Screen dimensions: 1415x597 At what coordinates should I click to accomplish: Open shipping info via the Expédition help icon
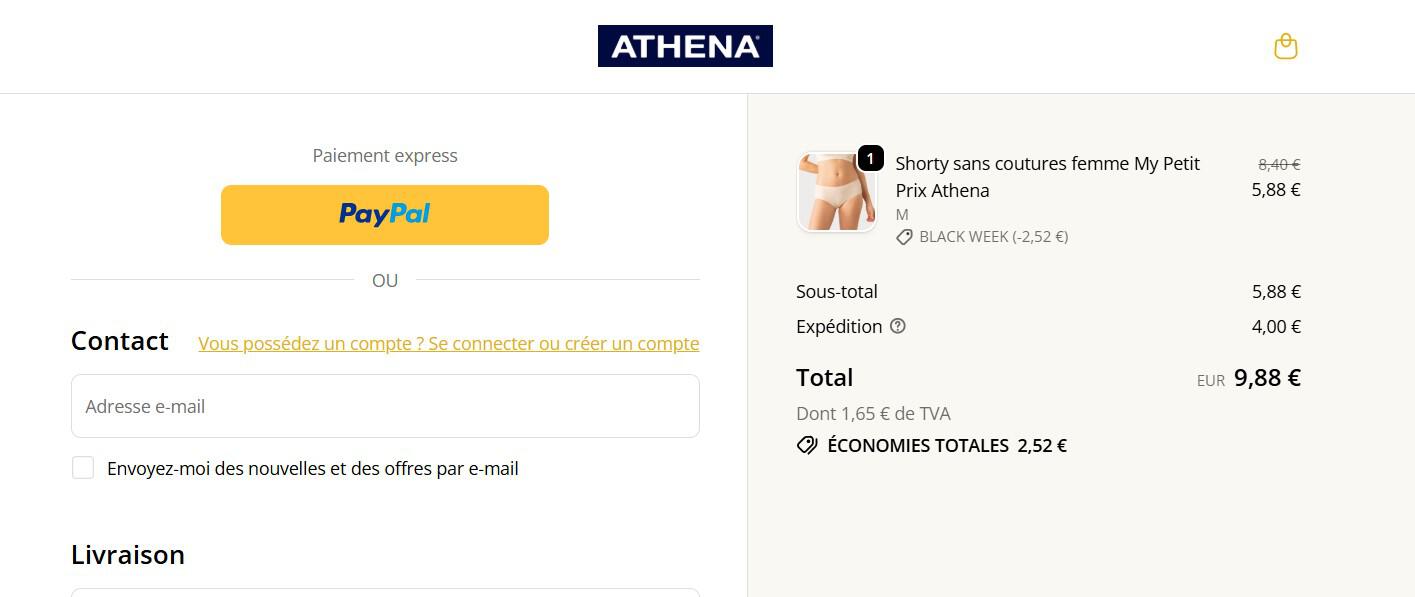(x=897, y=325)
